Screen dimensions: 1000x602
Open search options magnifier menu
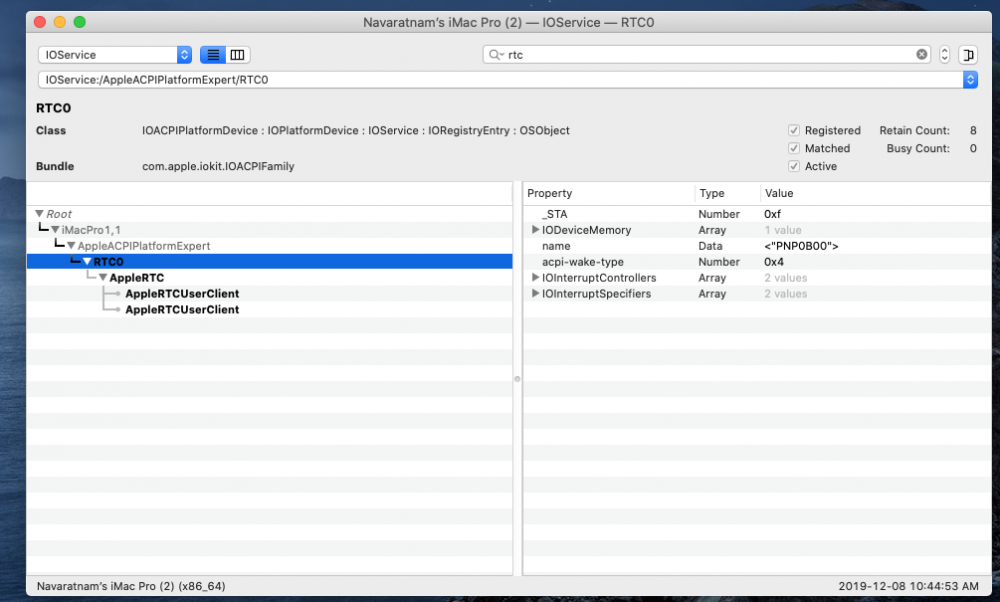[496, 55]
